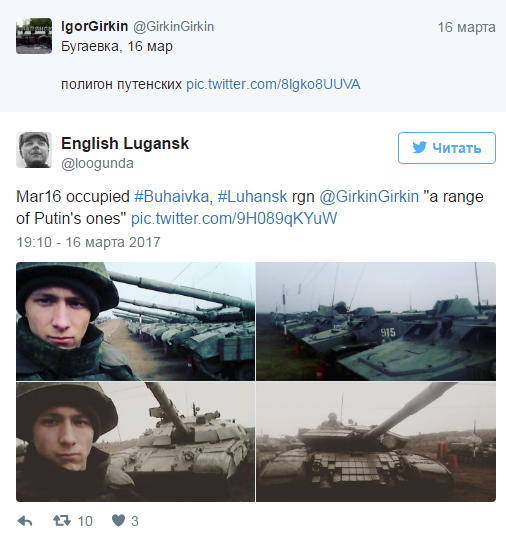This screenshot has height=544, width=506.
Task: Open the IgorGirkin display name
Action: pos(94,26)
